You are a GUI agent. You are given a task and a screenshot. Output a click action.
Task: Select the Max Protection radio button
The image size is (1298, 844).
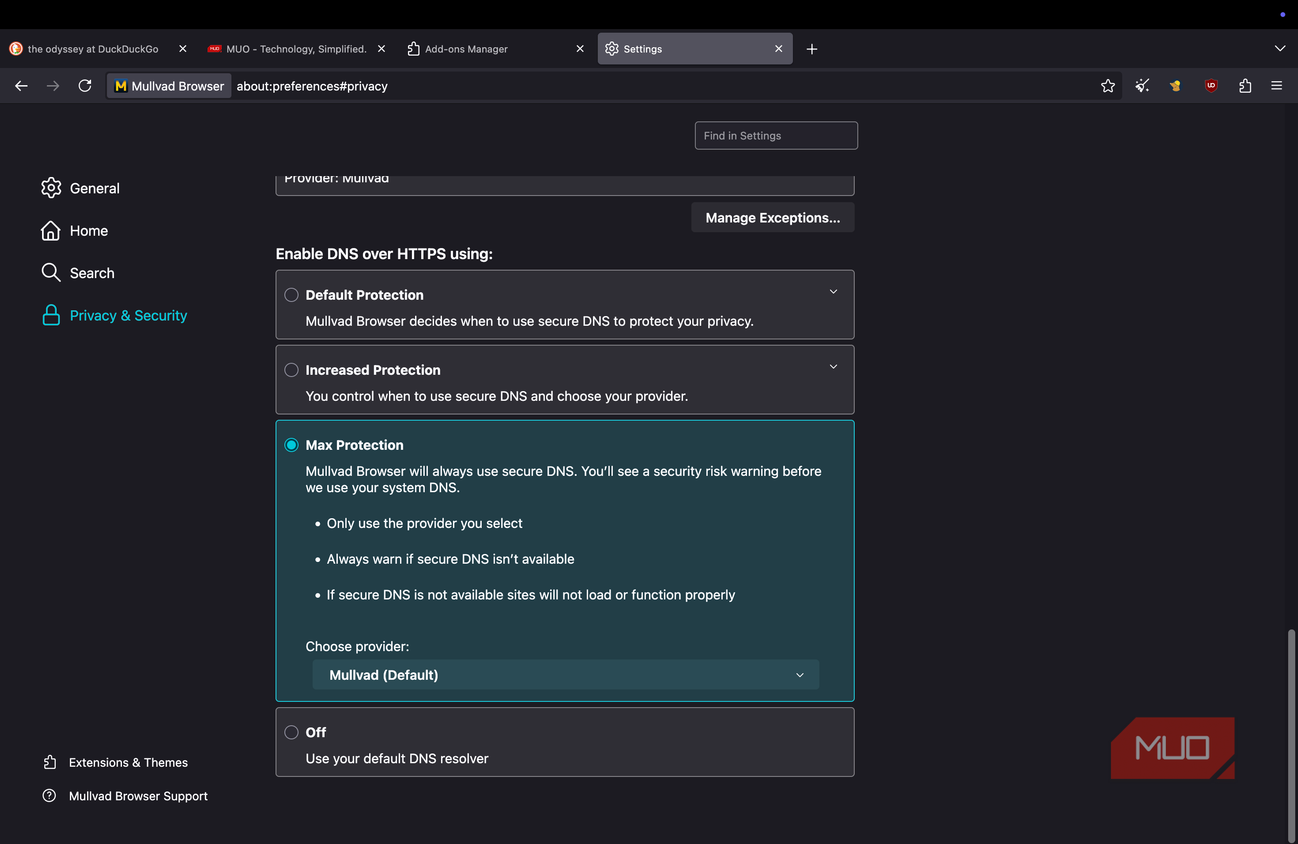[x=291, y=445]
